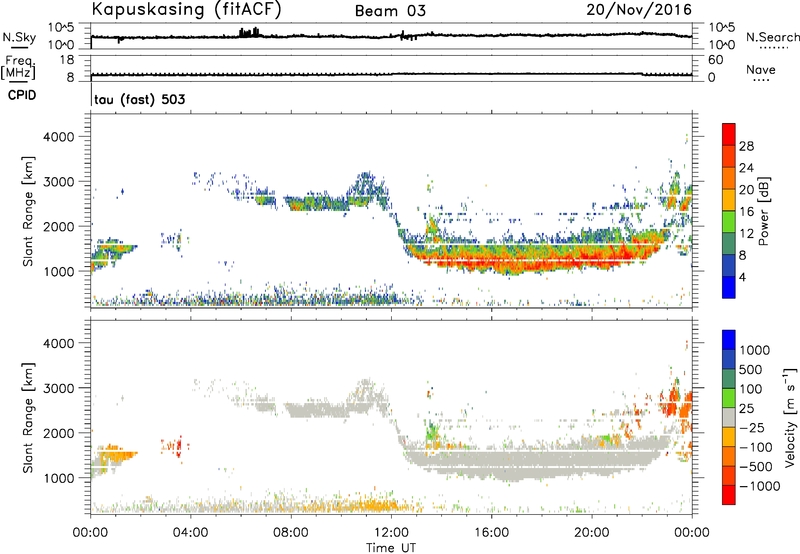Screen dimensions: 800x554
Task: Select the "Time UT" axis title
Action: [391, 548]
